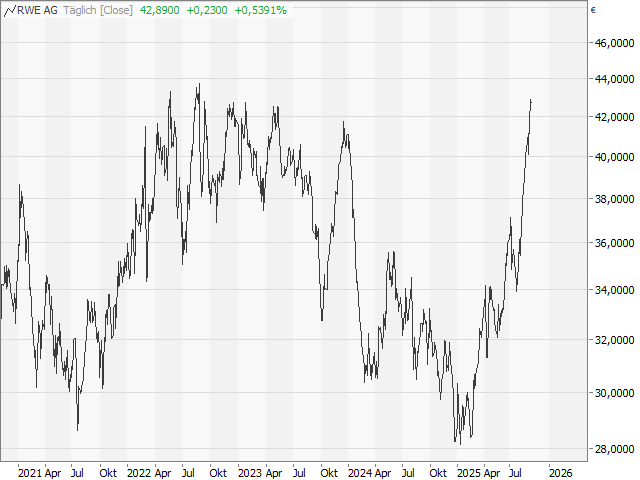Click the 28,0000 price axis label
Viewport: 640px width, 480px height.
[615, 449]
